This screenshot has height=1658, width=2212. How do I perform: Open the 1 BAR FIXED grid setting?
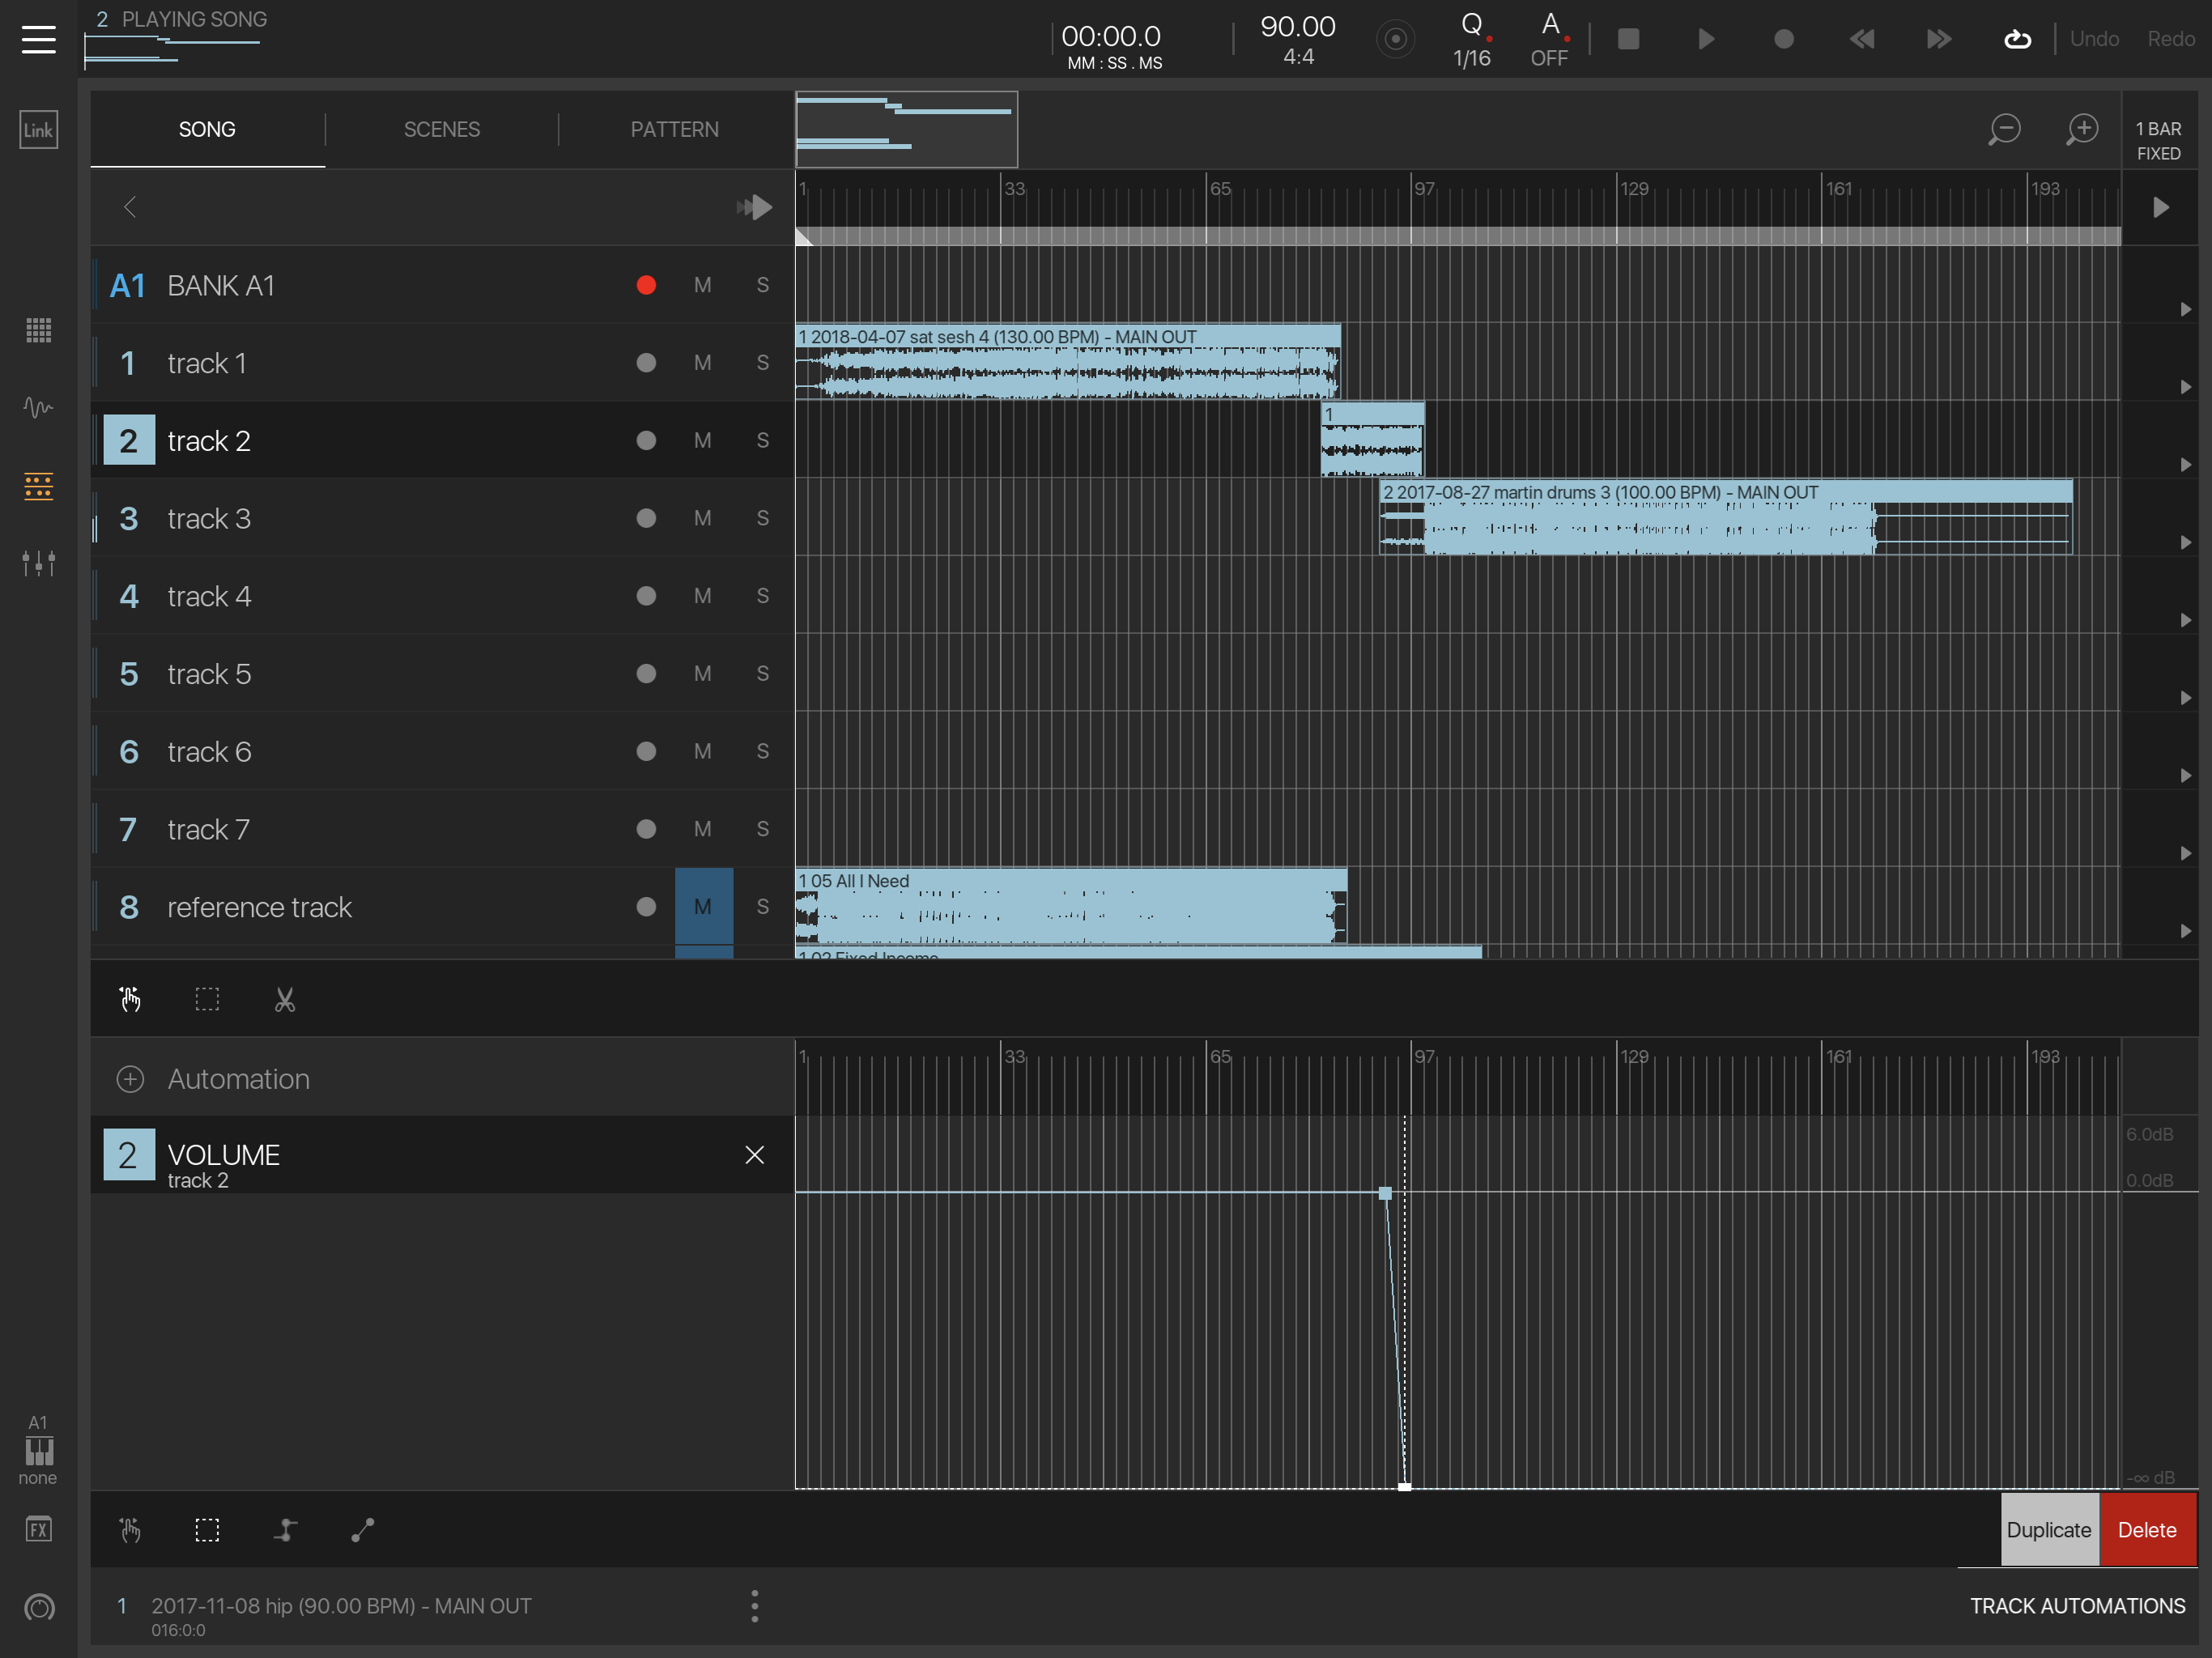click(x=2159, y=140)
